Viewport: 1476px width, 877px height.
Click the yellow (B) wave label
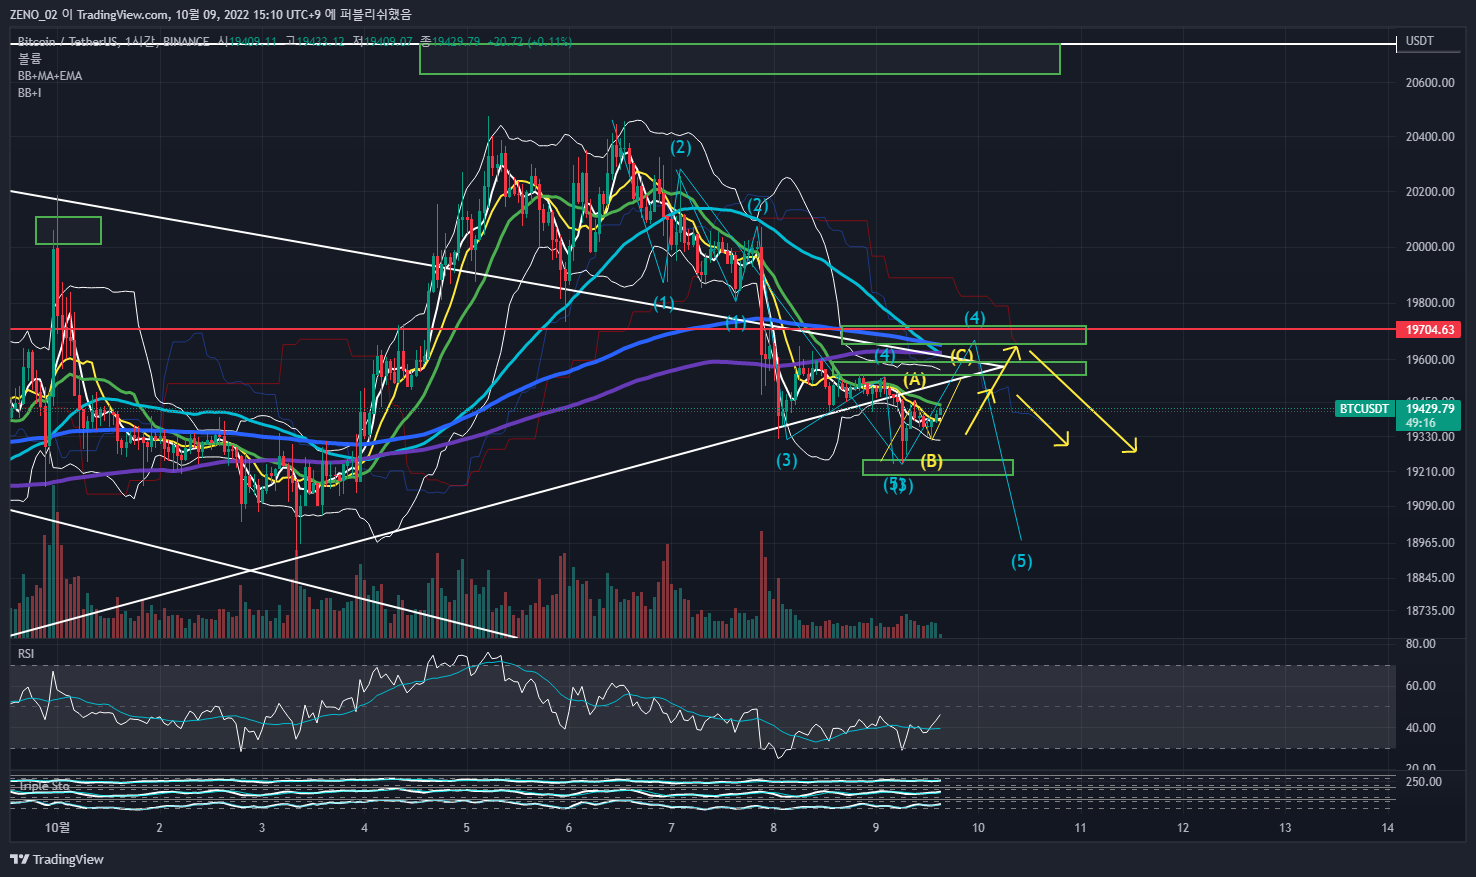click(x=931, y=461)
